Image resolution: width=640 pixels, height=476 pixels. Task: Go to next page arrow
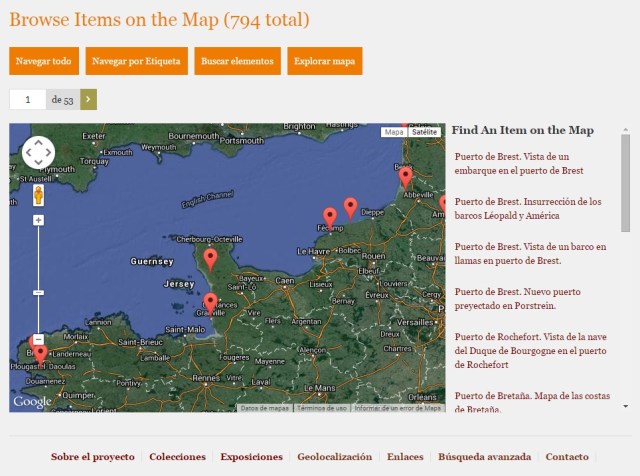[88, 99]
